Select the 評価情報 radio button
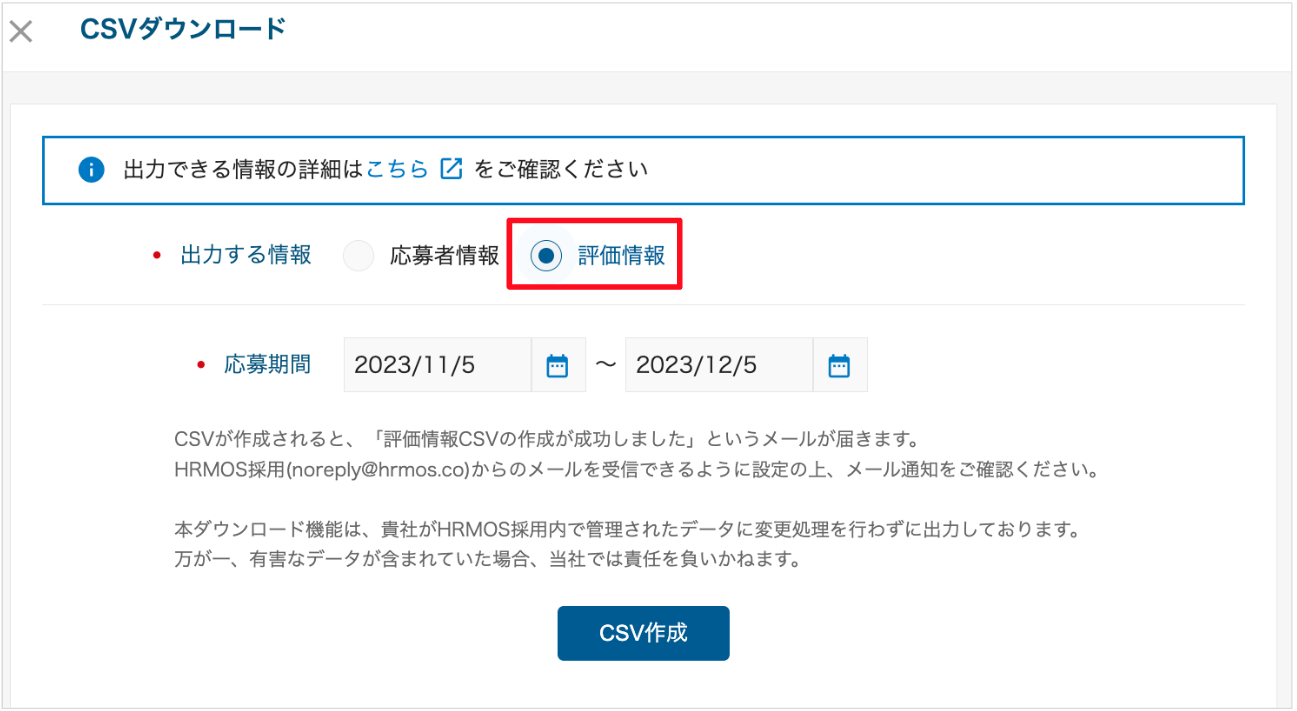 pyautogui.click(x=546, y=256)
